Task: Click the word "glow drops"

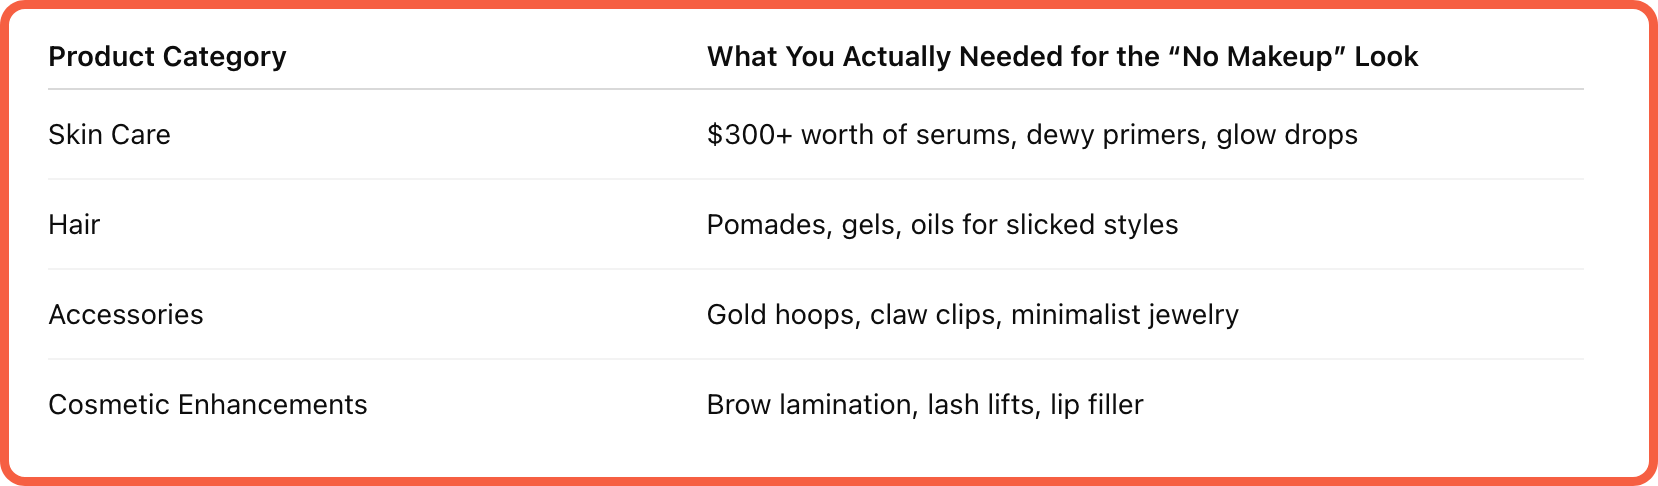Action: pos(1287,135)
